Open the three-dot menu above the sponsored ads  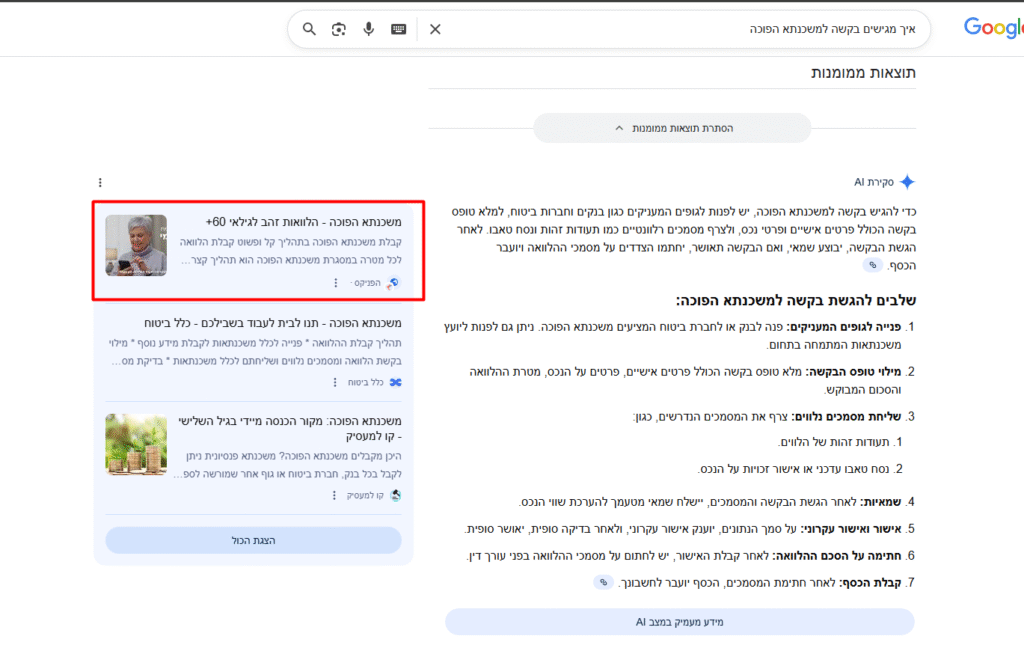pos(100,182)
